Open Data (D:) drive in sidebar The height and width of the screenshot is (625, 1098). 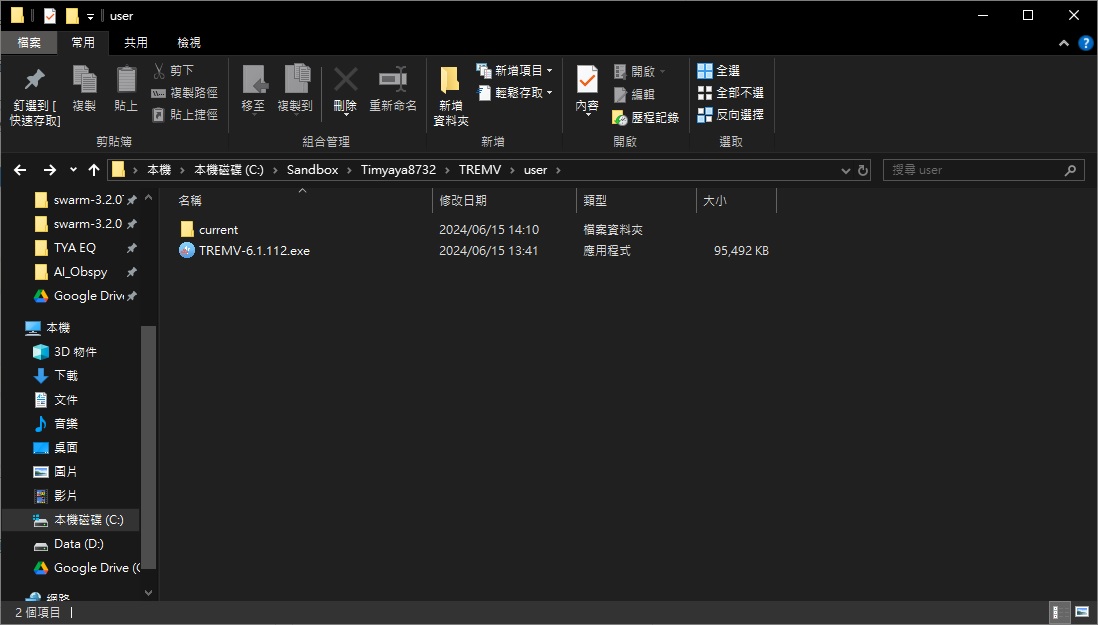[78, 544]
